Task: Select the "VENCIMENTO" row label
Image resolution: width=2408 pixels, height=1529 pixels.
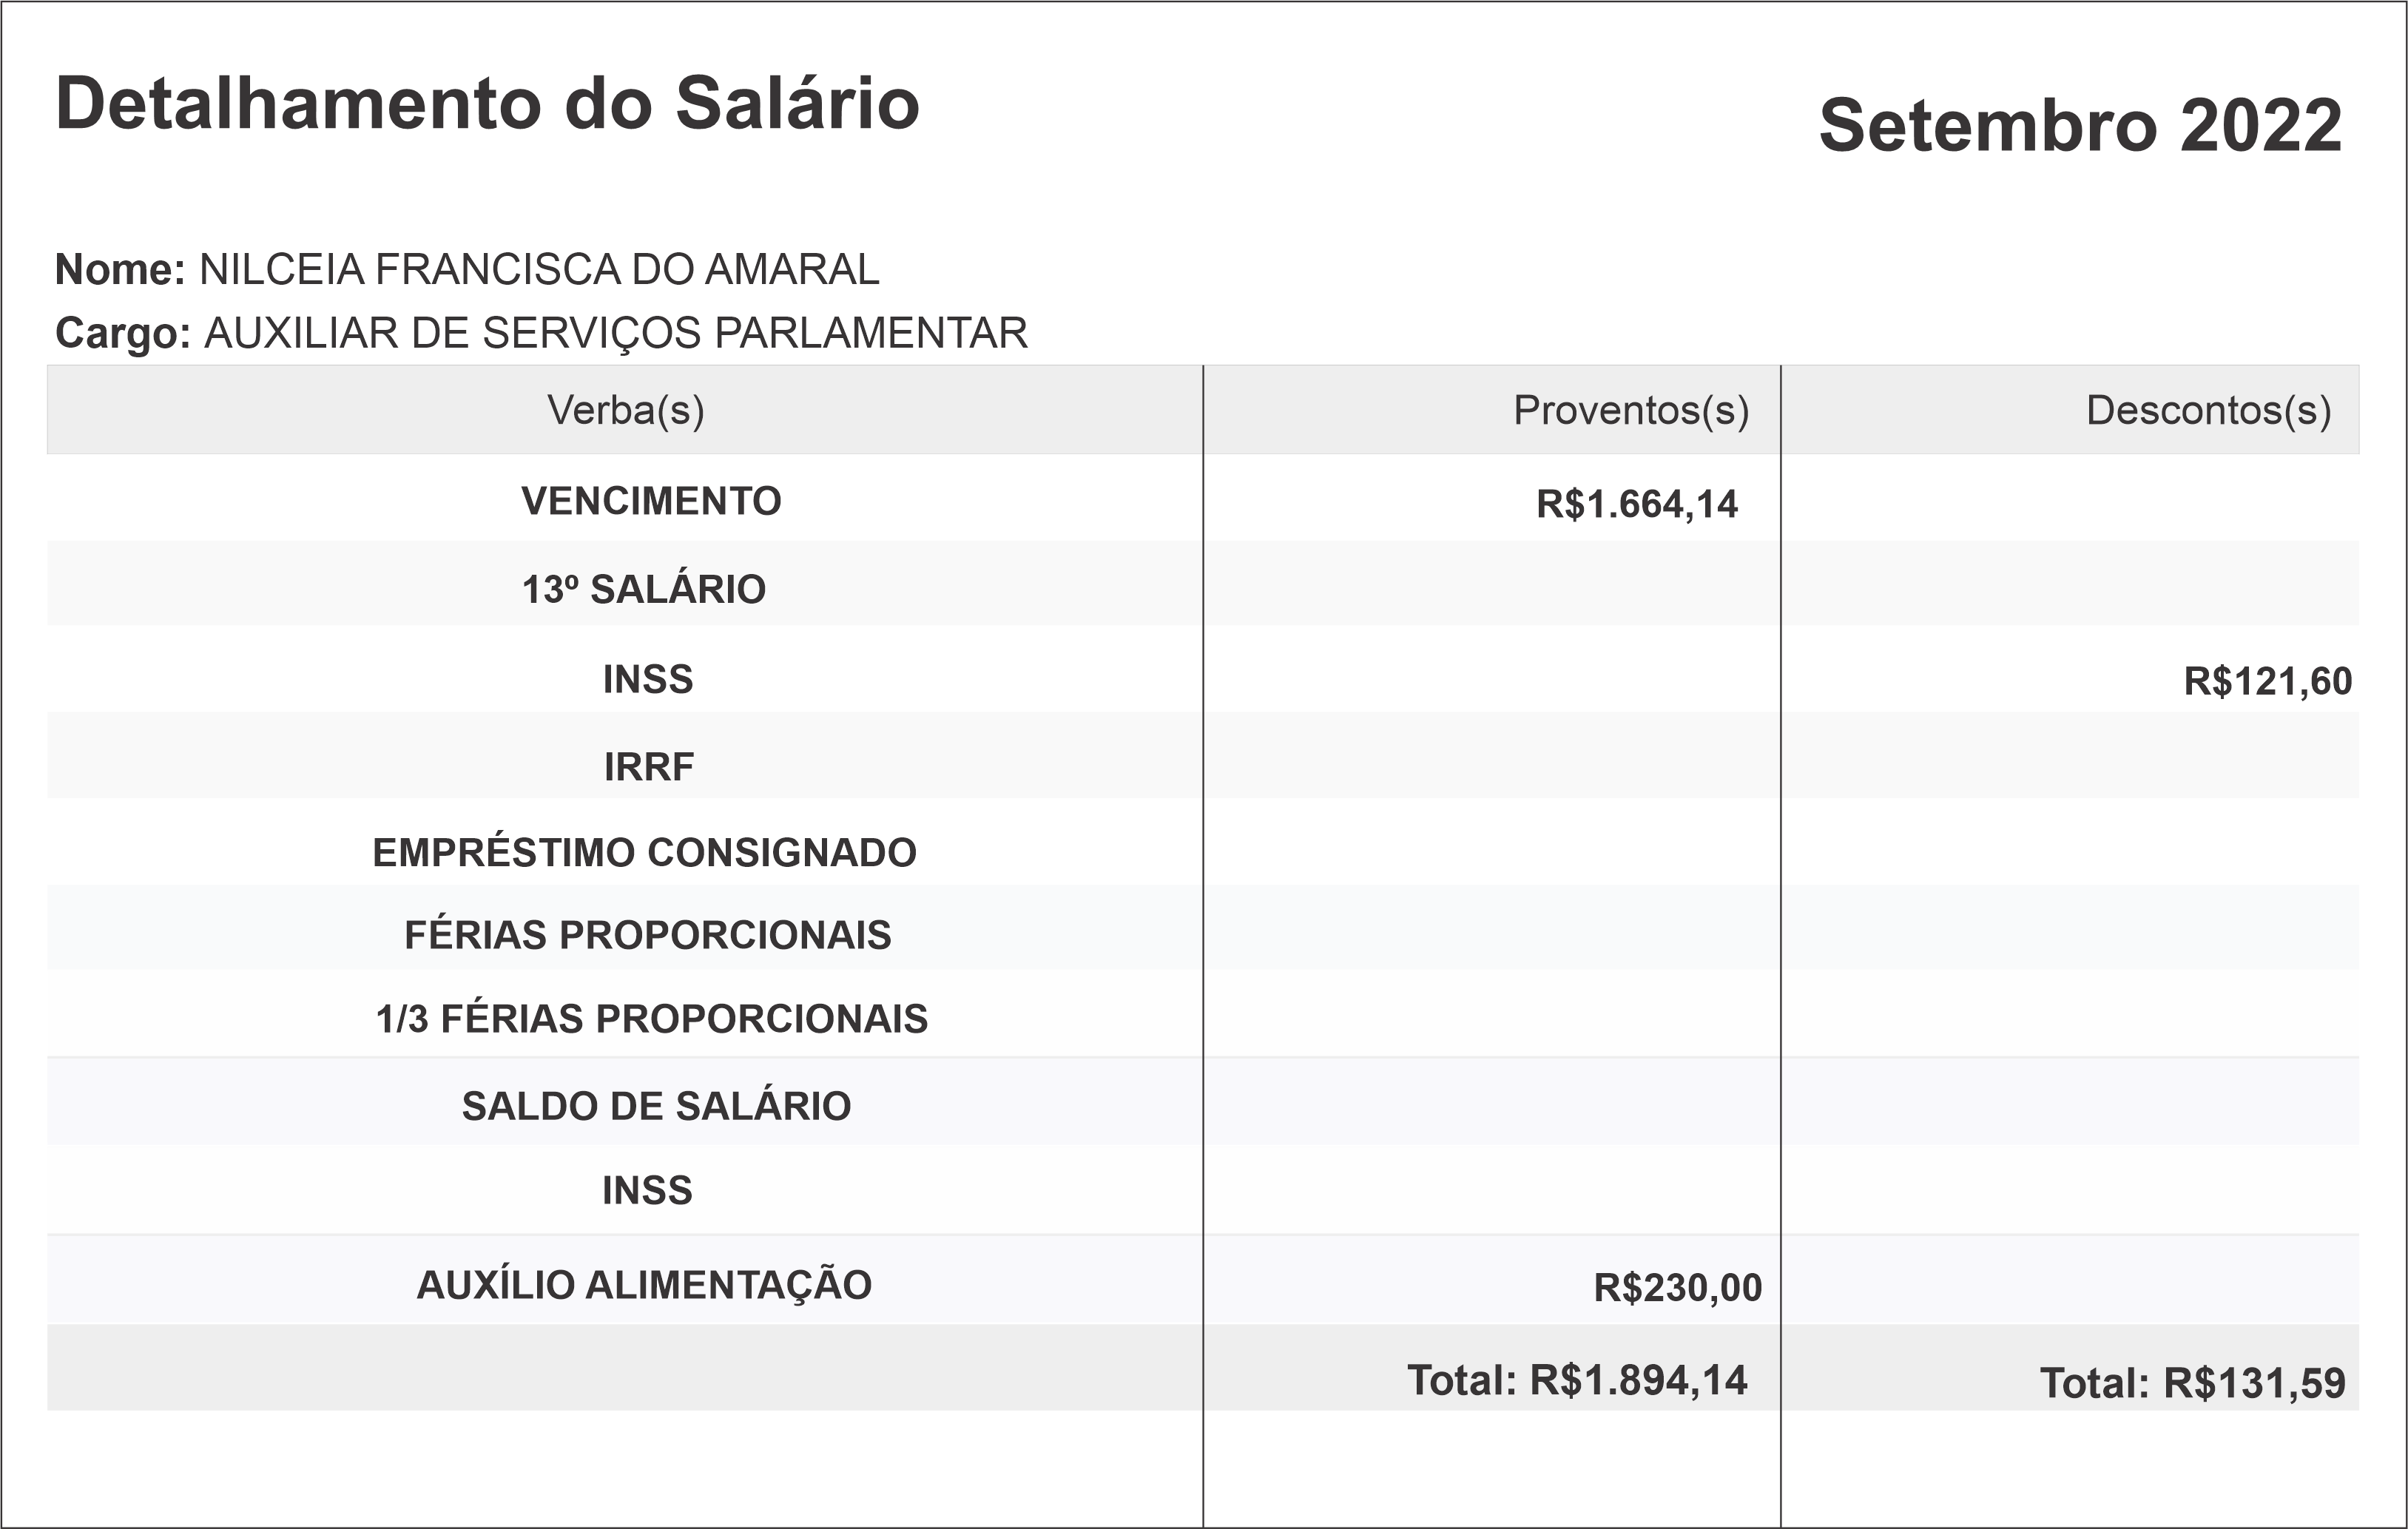Action: (651, 501)
